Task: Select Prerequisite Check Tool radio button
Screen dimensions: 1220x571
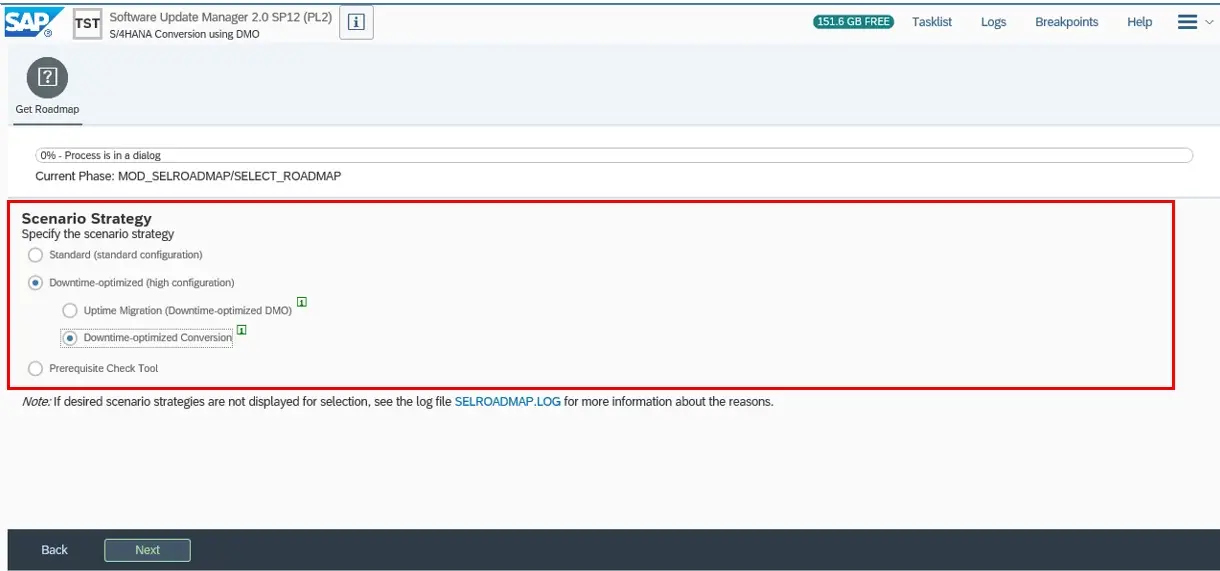Action: (x=36, y=369)
